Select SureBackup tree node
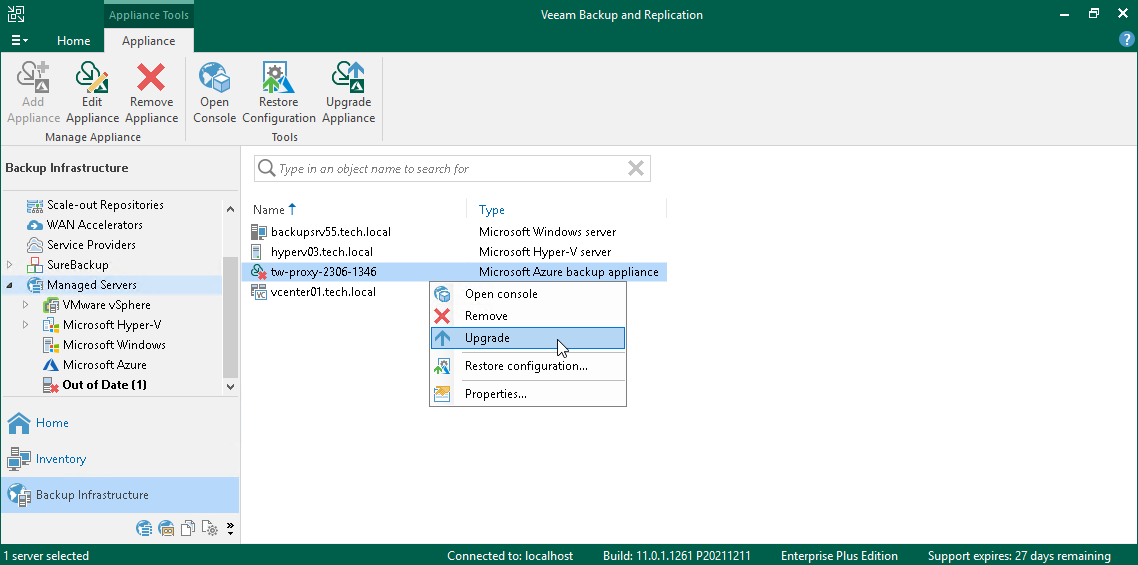The height and width of the screenshot is (565, 1138). (x=78, y=265)
